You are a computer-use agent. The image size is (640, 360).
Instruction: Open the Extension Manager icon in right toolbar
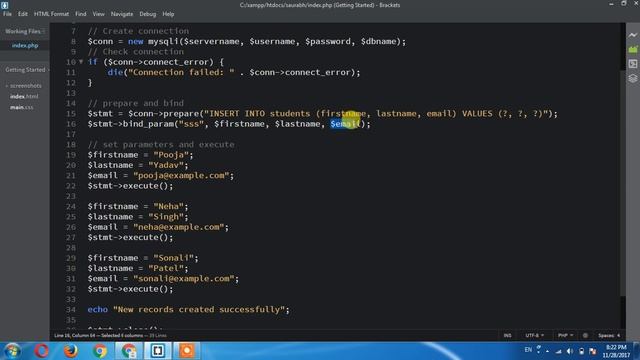(x=633, y=49)
